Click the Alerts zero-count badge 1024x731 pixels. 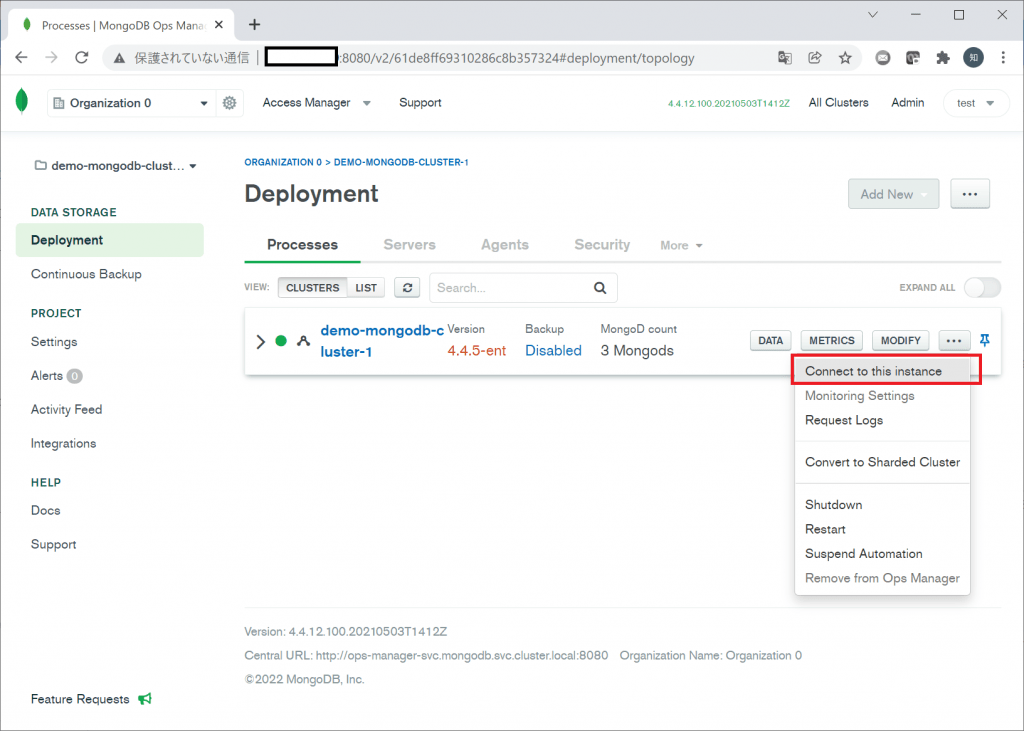click(x=75, y=375)
